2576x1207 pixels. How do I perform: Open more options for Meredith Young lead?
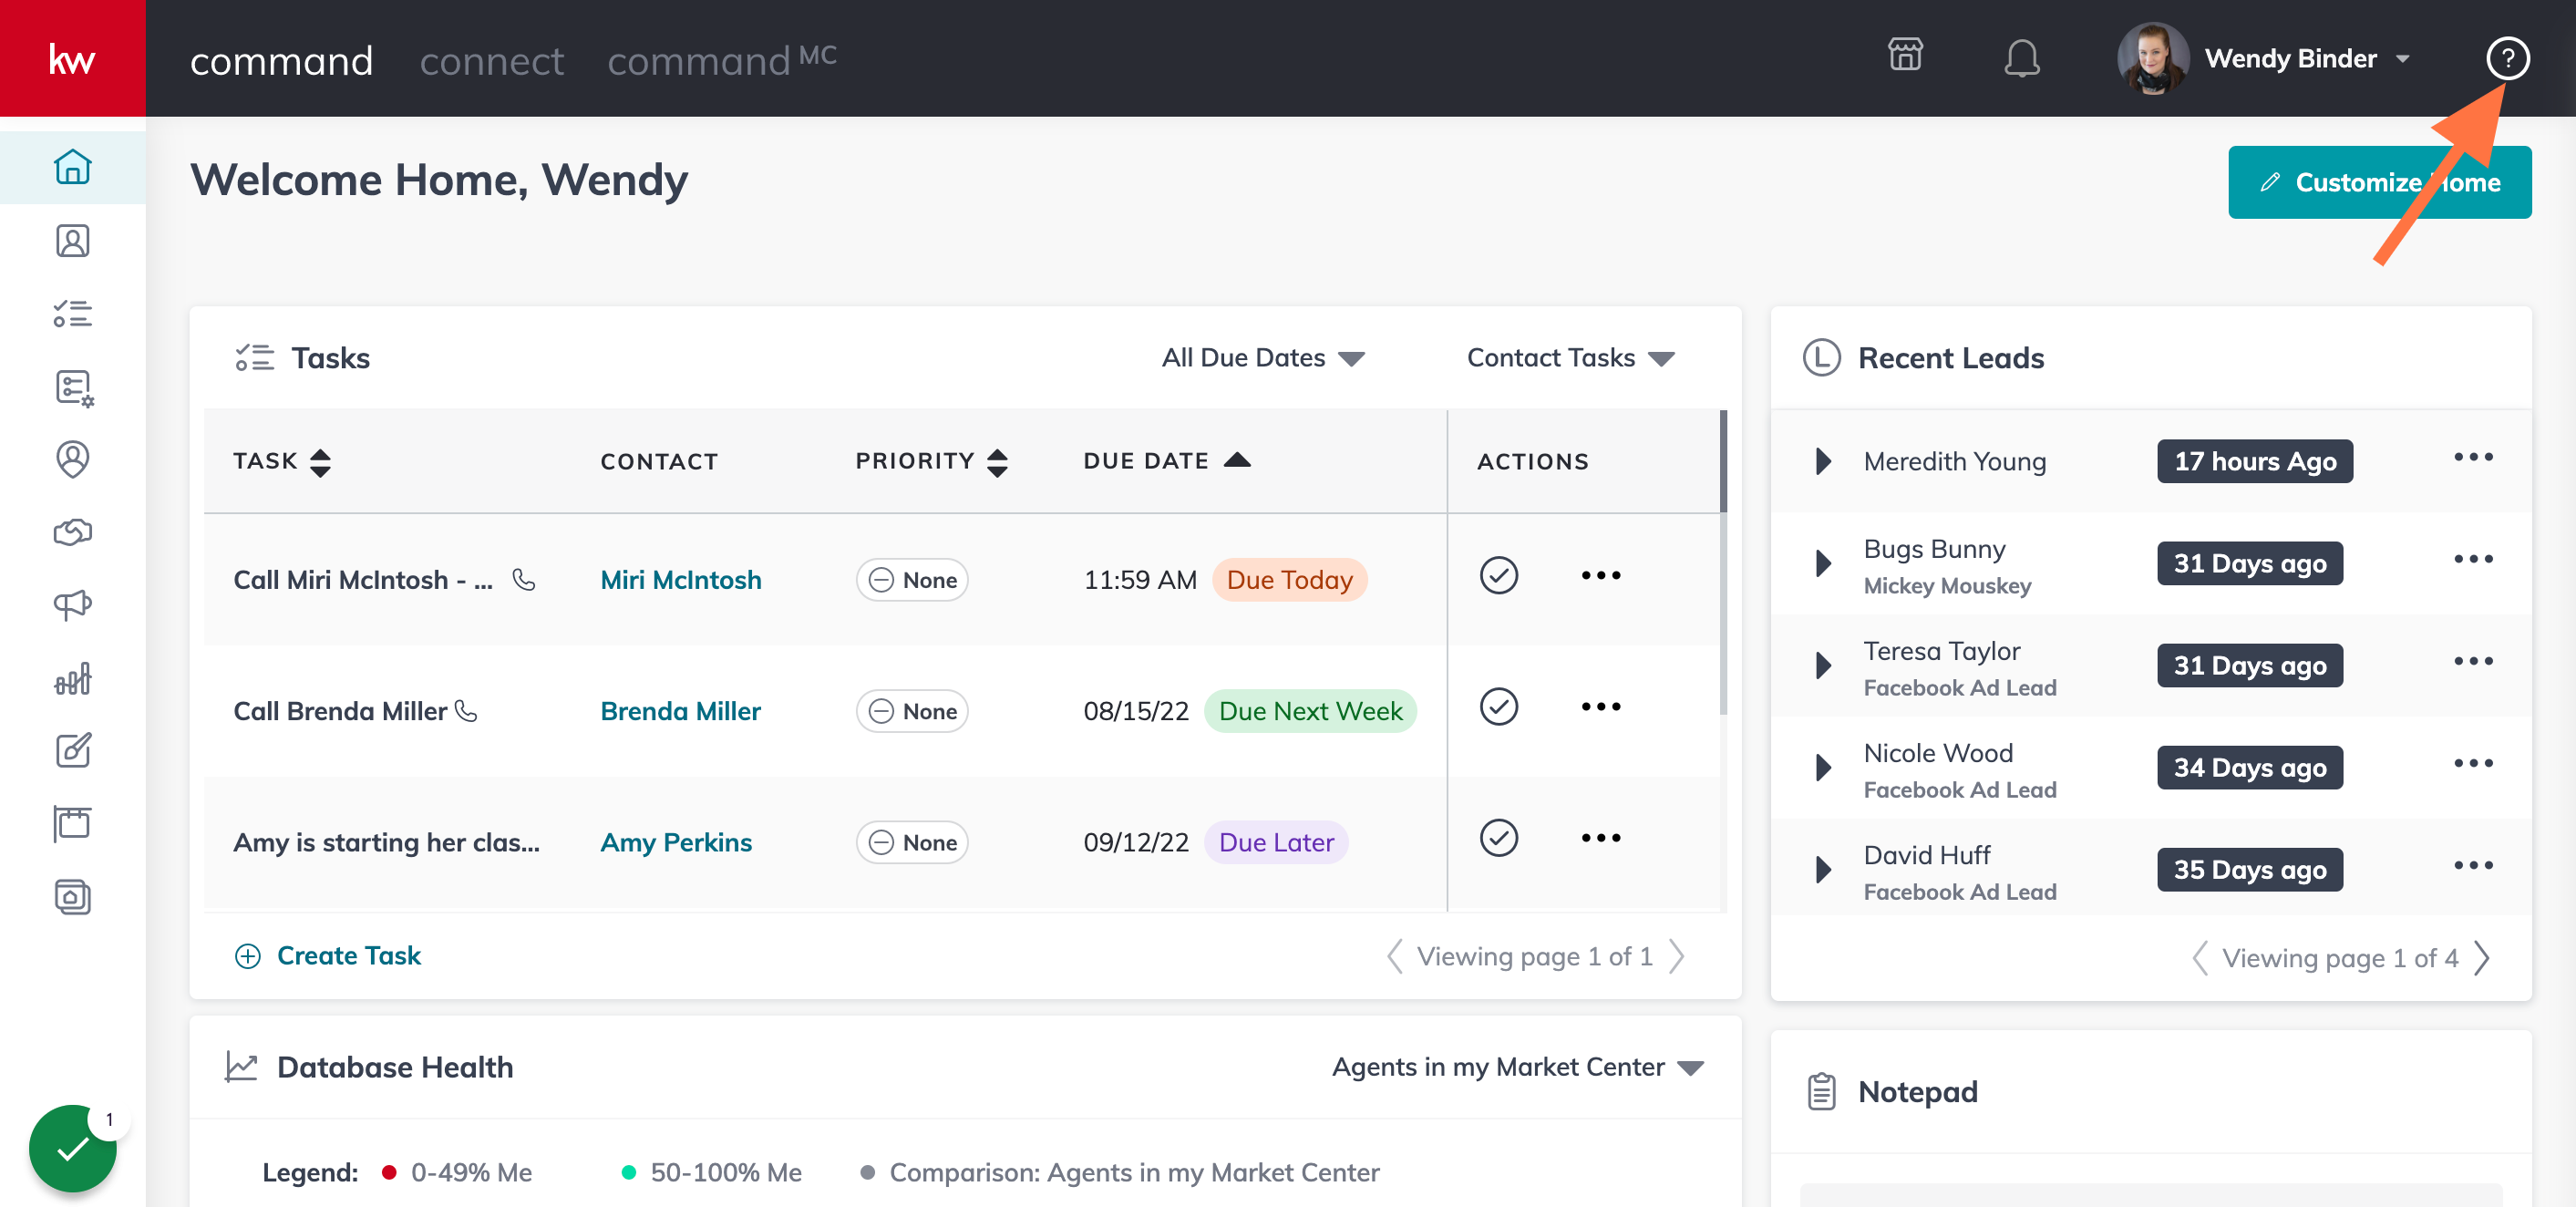(x=2472, y=458)
